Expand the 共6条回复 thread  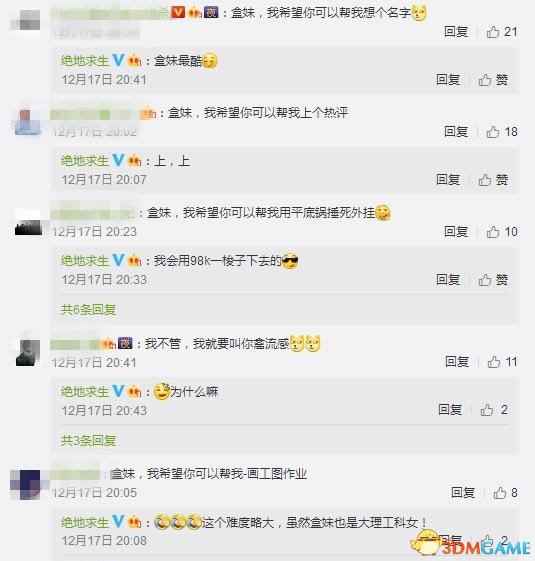tap(88, 309)
